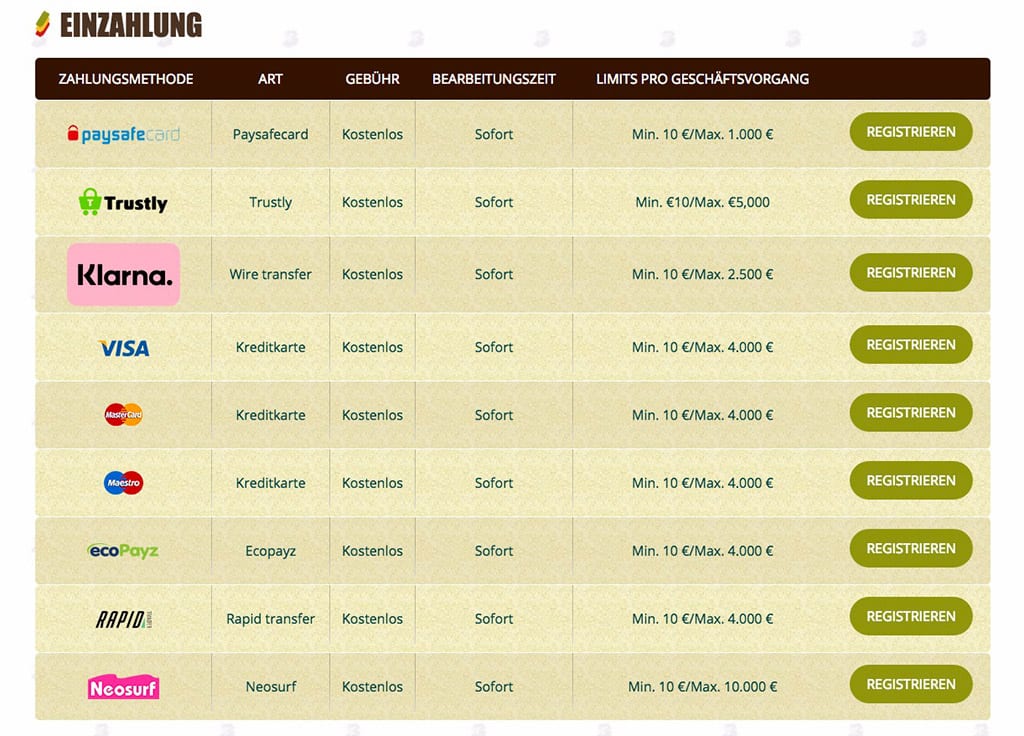Viewport: 1024px width, 736px height.
Task: Click the Limits pro Geschäftsvorgang header
Action: (x=702, y=79)
